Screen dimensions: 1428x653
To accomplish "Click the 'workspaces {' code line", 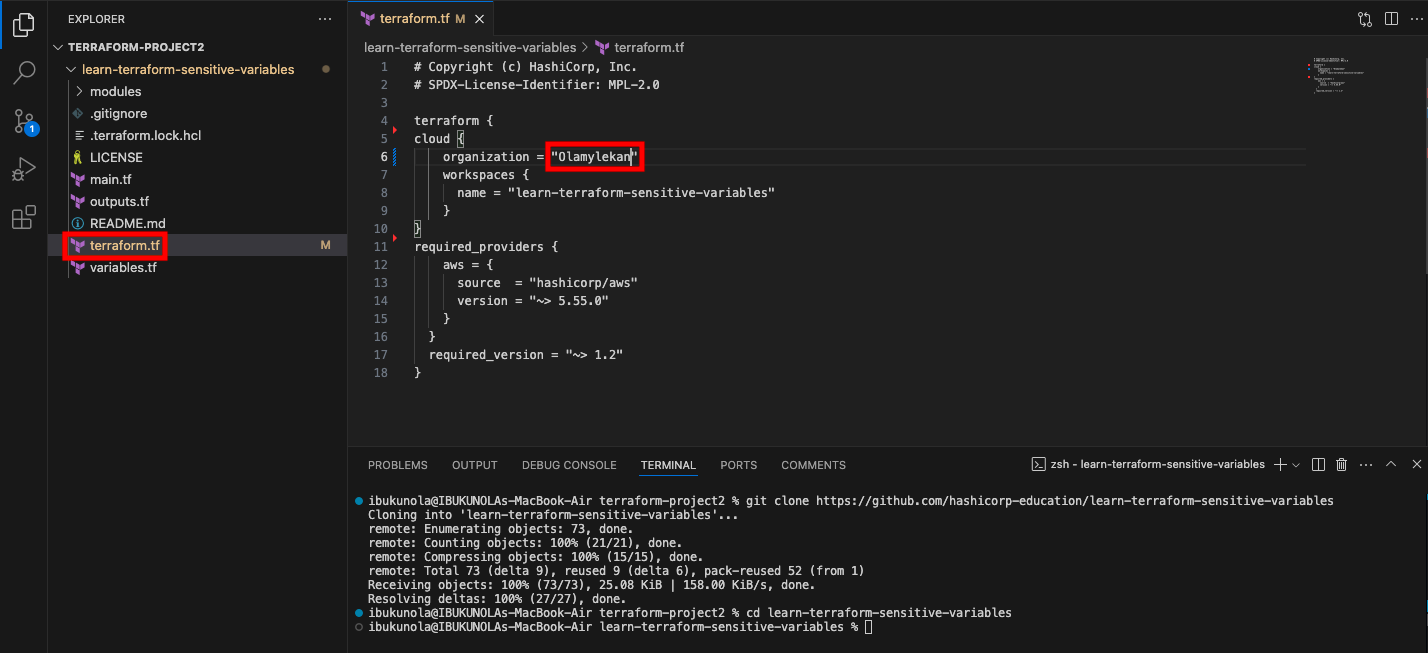I will (x=486, y=175).
